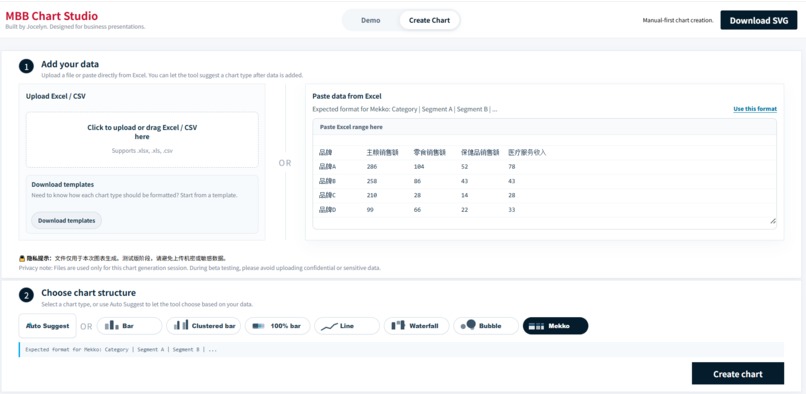Image resolution: width=806 pixels, height=394 pixels.
Task: Click the 医疗服务收入 column header
Action: [527, 153]
